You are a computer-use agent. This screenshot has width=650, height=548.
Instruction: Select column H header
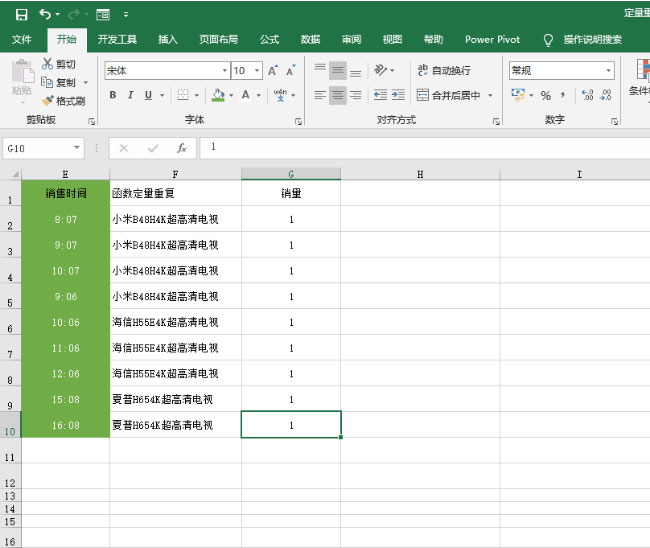pos(420,174)
